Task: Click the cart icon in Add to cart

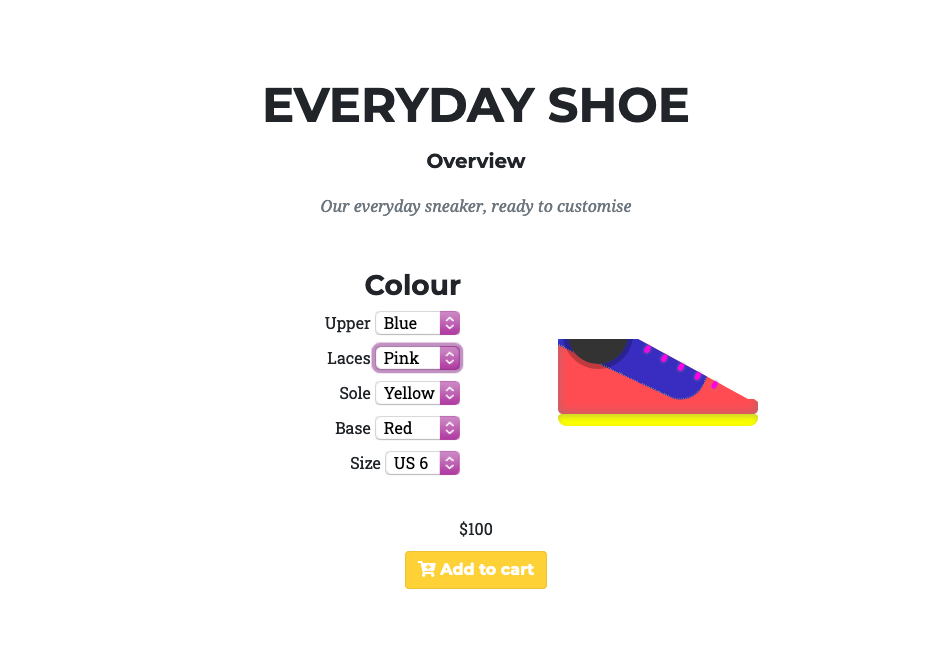Action: [x=427, y=569]
